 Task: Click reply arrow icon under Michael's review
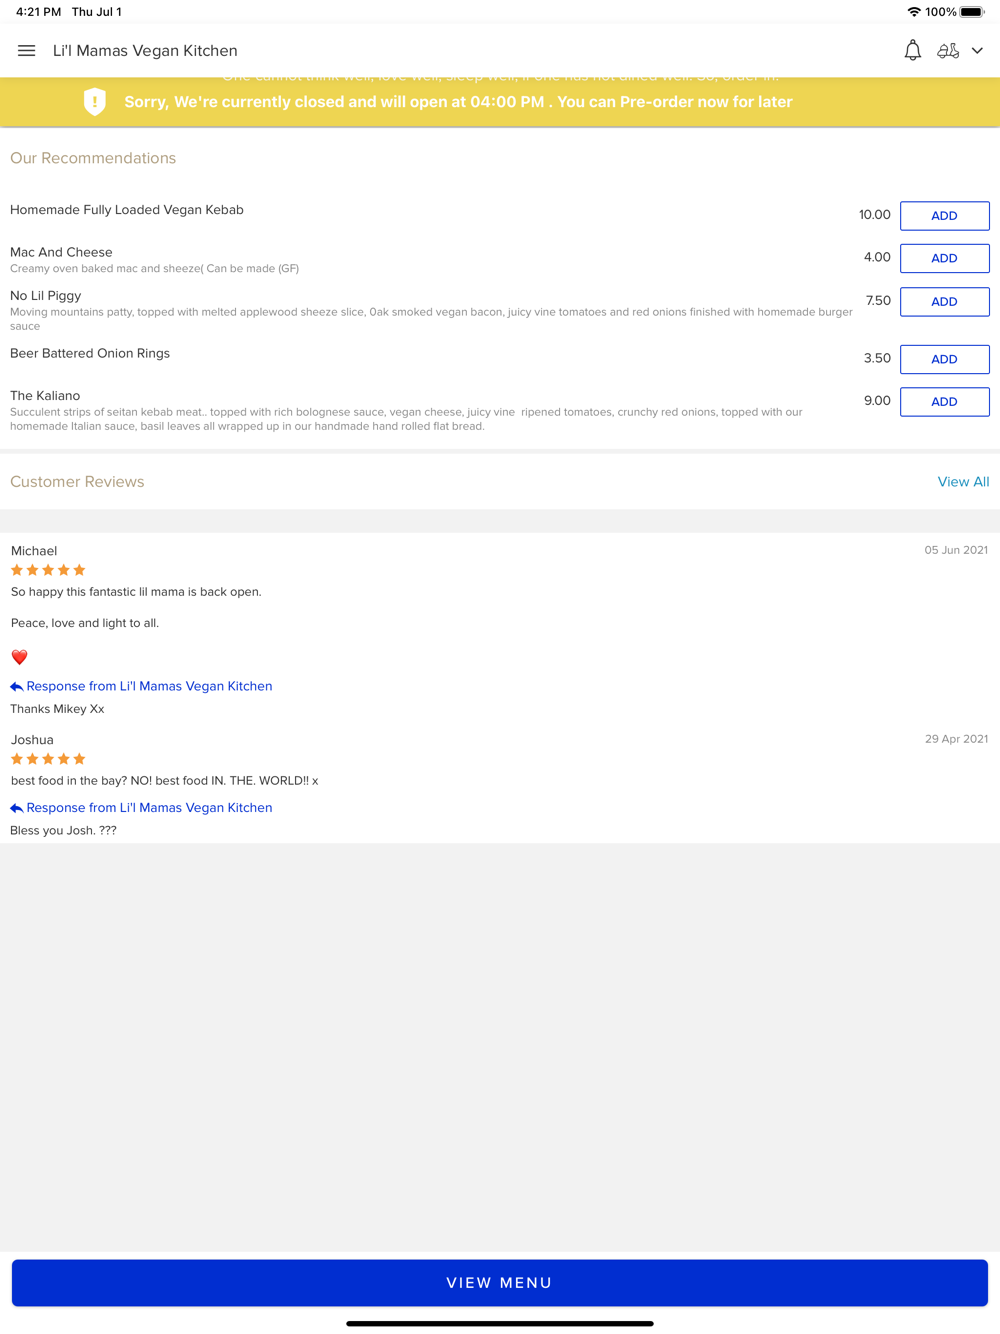16,687
